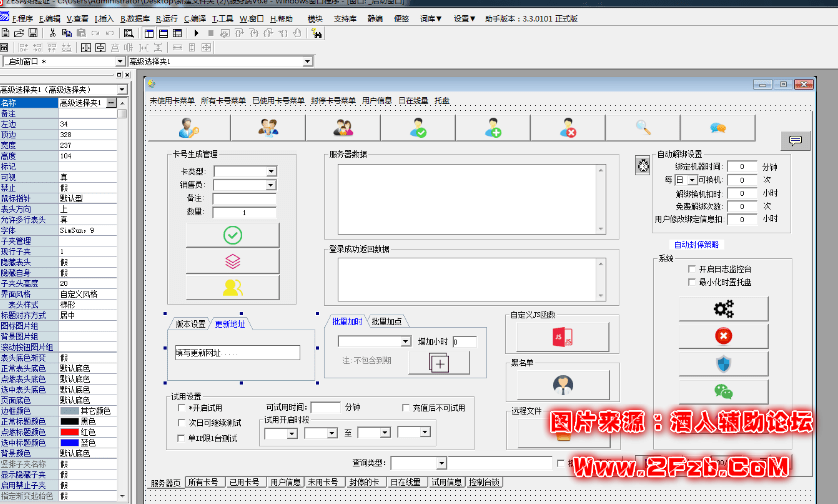Click the red delete-user toolbar icon
Image resolution: width=838 pixels, height=504 pixels.
tap(568, 128)
